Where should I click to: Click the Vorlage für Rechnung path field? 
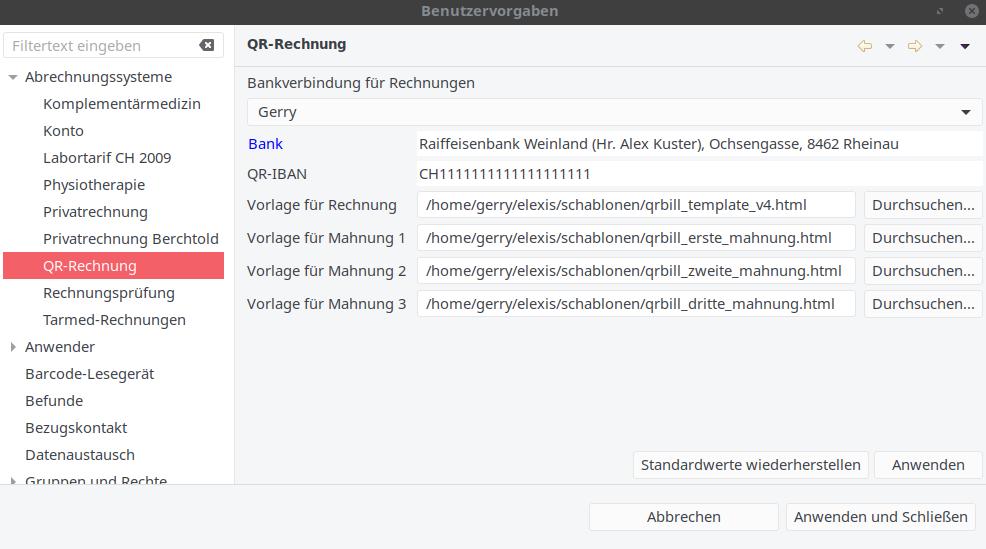click(x=636, y=205)
